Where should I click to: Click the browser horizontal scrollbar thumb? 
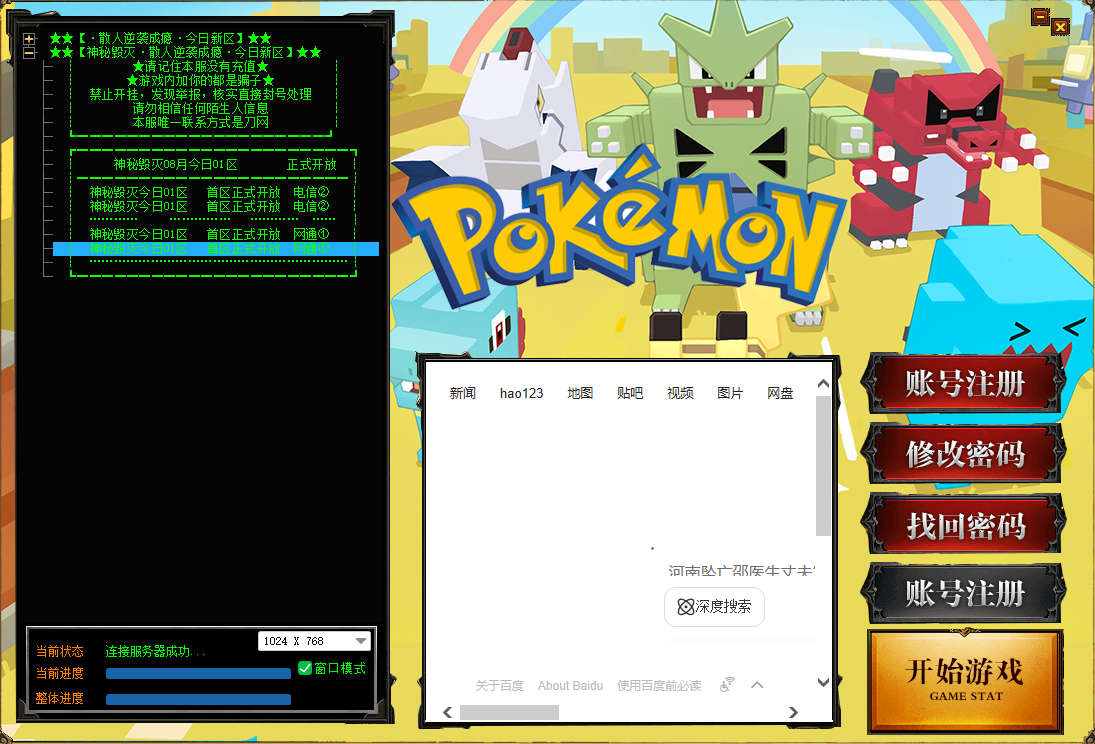click(x=509, y=713)
